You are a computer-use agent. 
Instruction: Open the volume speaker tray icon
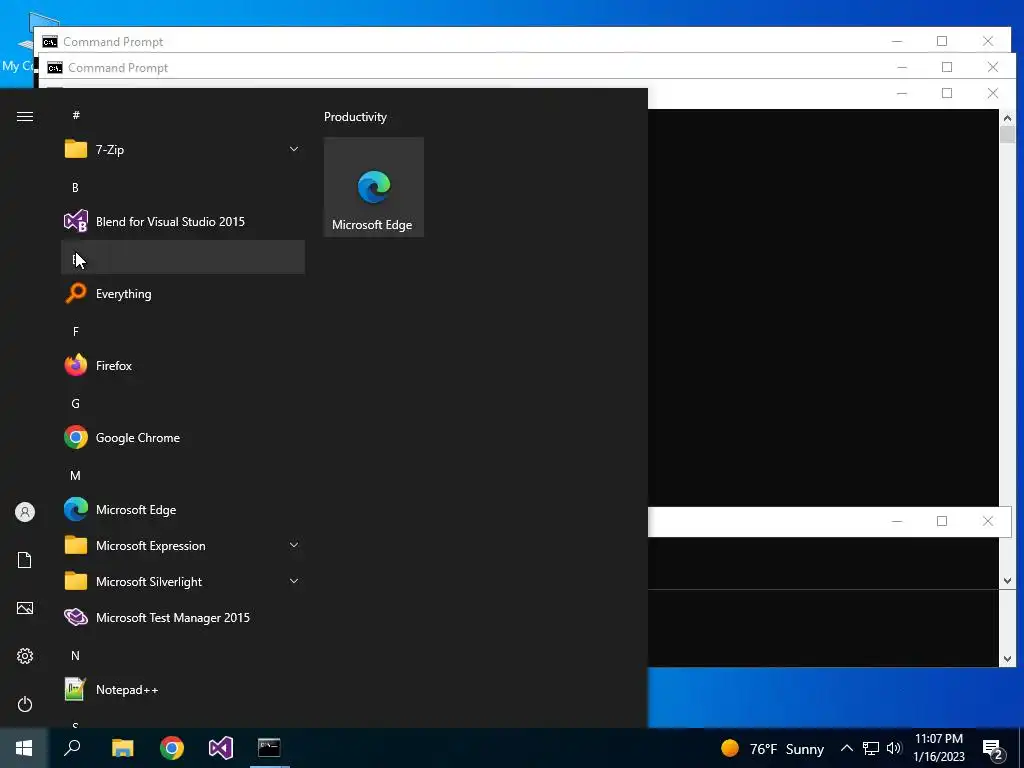tap(894, 748)
